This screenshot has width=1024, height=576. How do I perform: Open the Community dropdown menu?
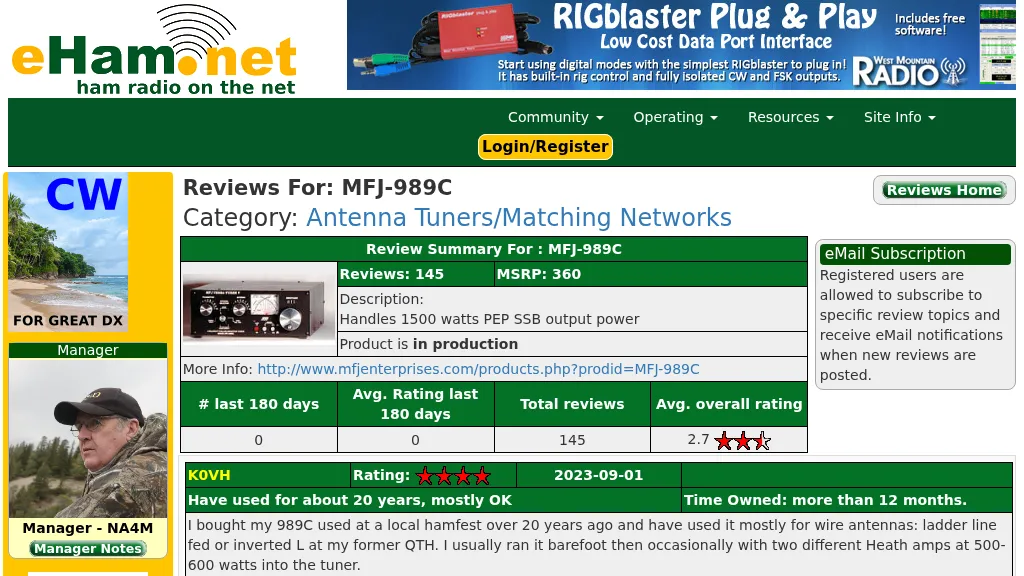[556, 117]
